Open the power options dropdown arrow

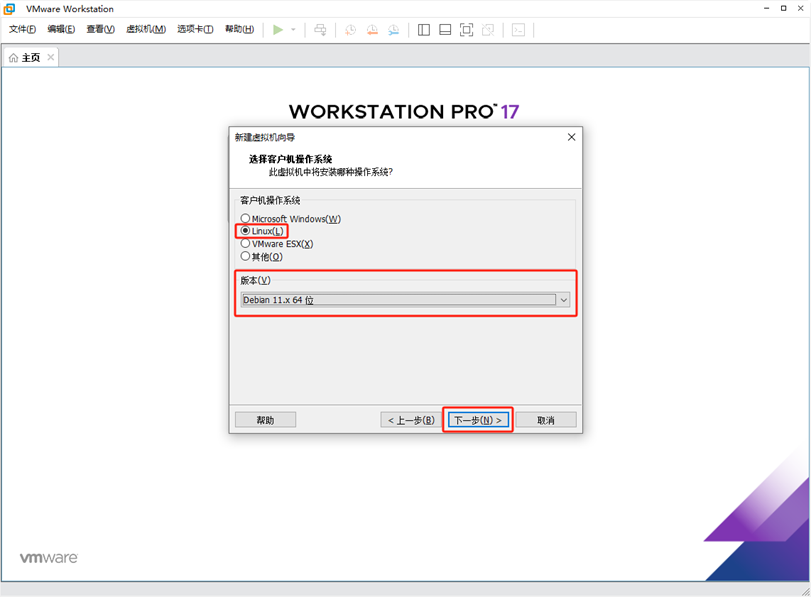pyautogui.click(x=293, y=29)
